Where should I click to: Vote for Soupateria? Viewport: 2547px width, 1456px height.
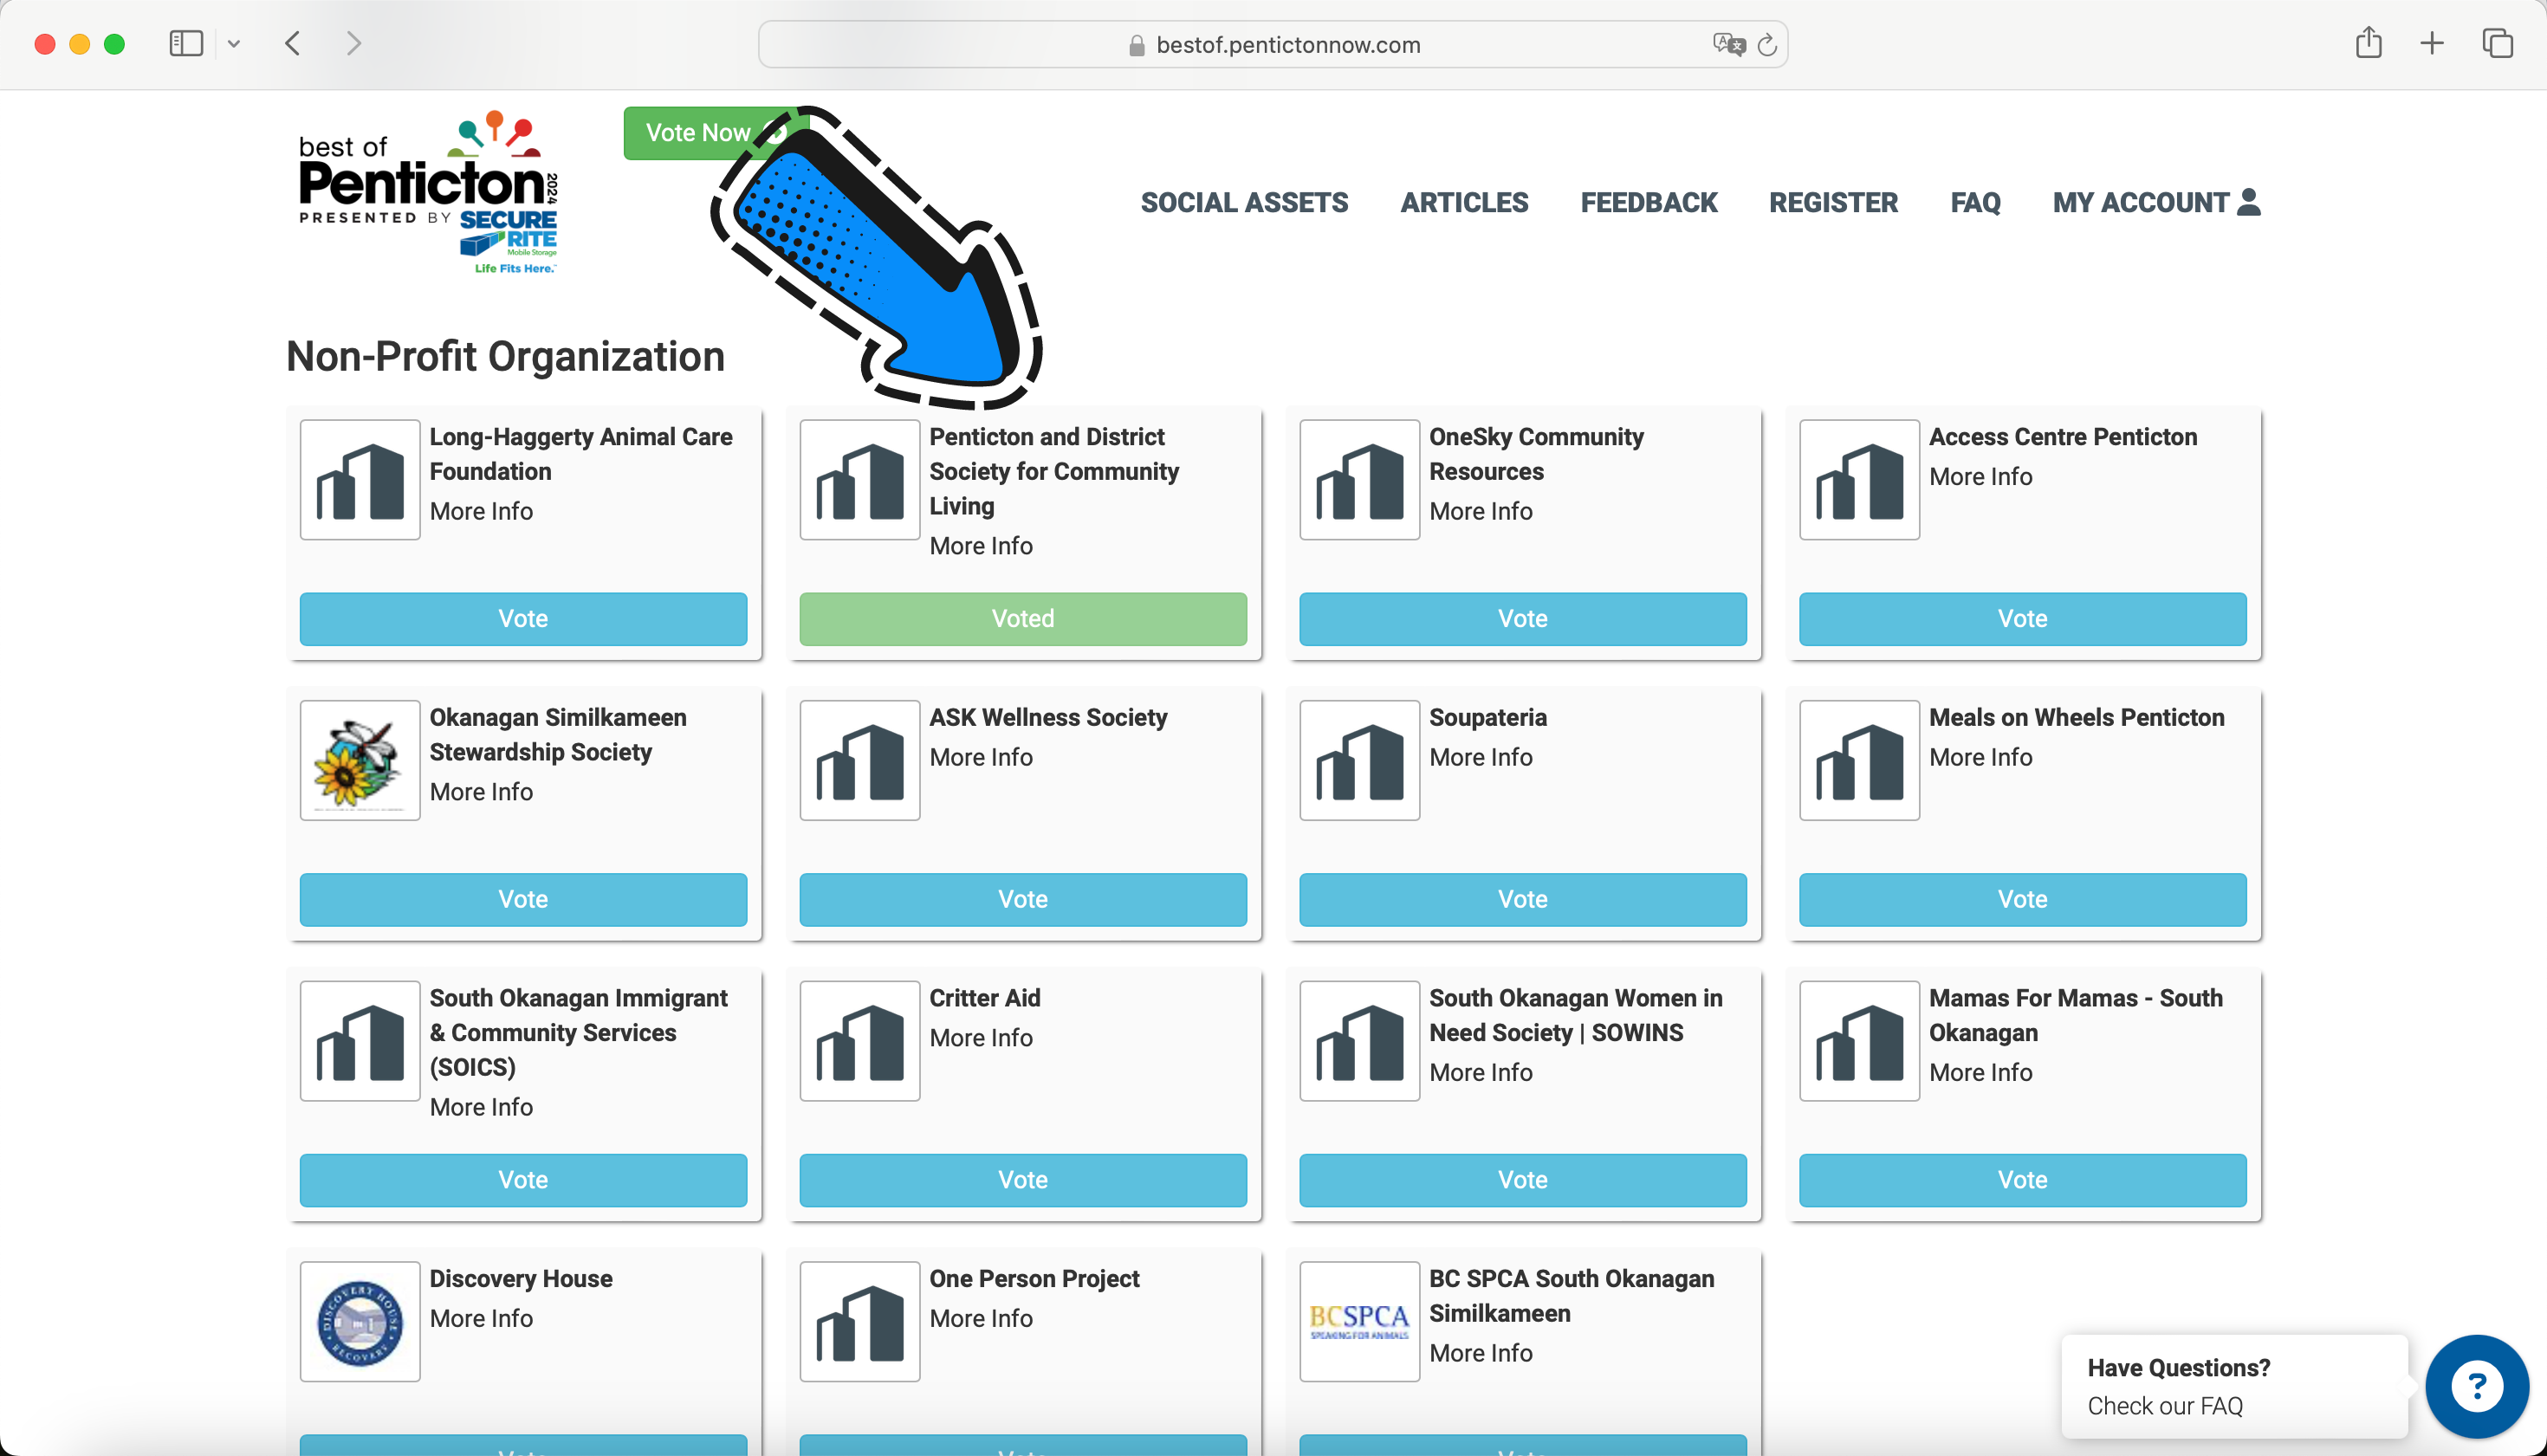tap(1521, 898)
